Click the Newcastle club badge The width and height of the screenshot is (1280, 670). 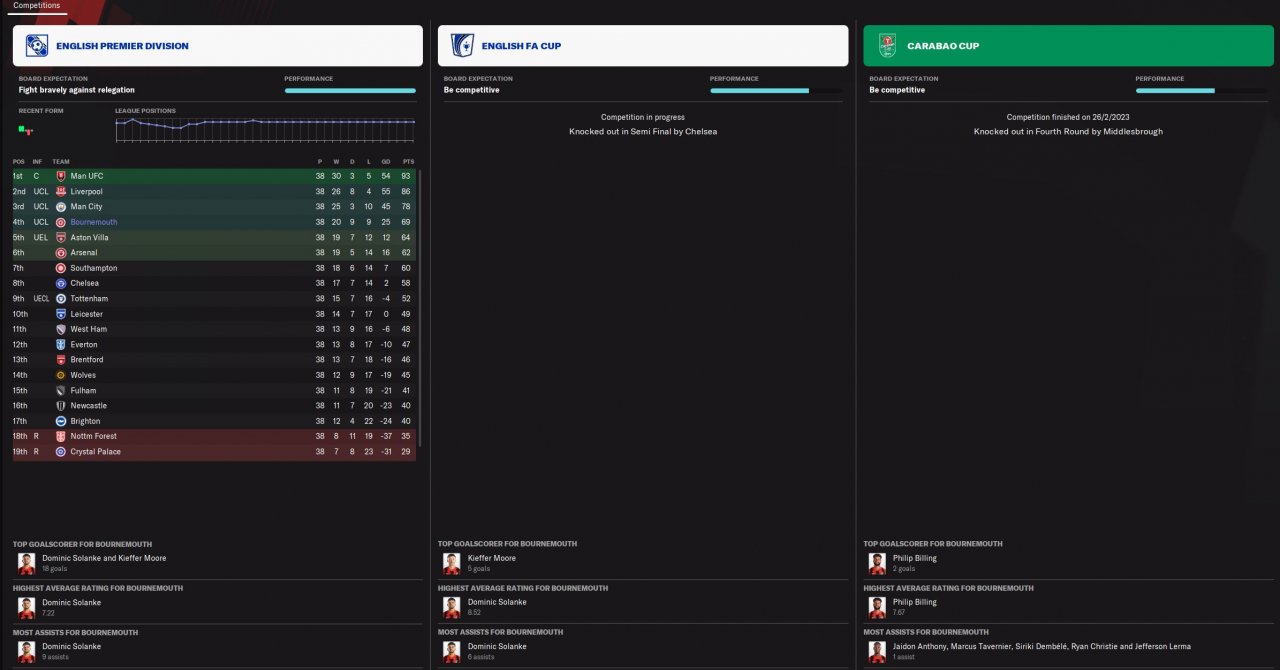click(x=61, y=406)
